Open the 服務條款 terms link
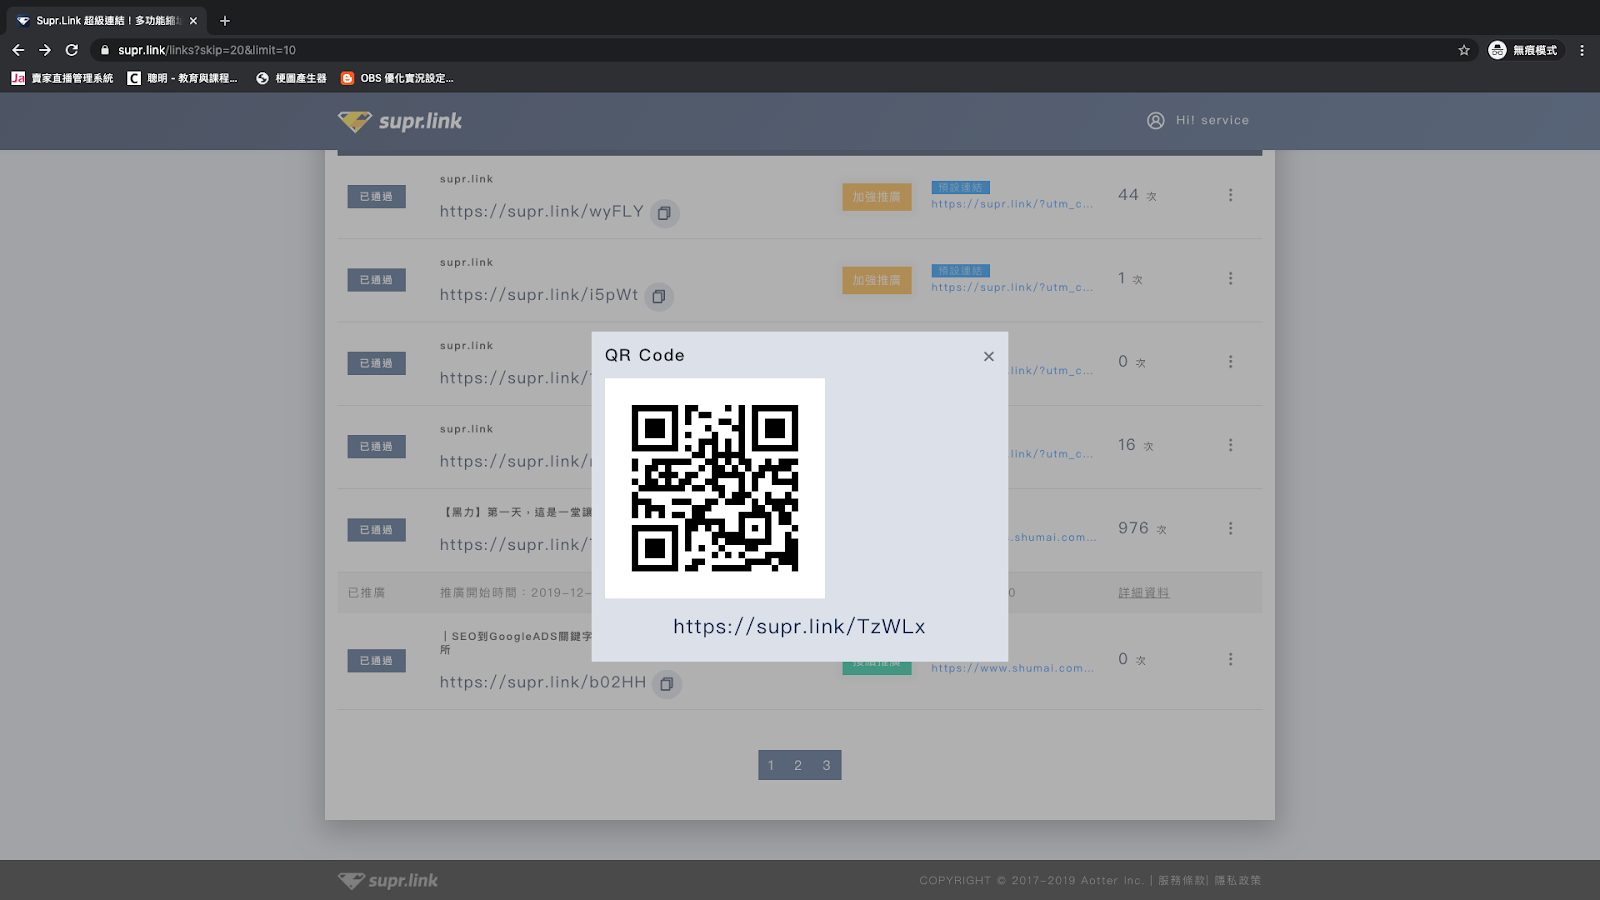Viewport: 1600px width, 900px height. pyautogui.click(x=1181, y=880)
